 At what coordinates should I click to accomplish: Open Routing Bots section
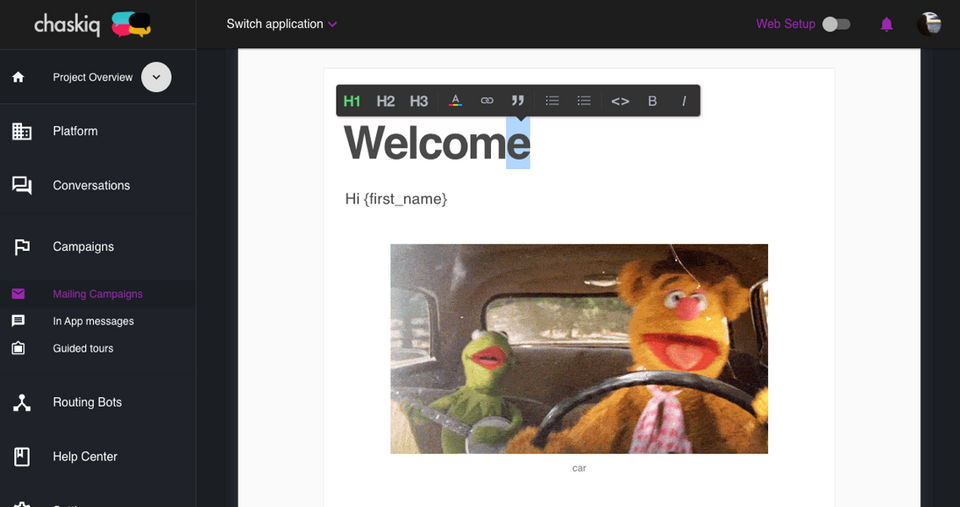point(87,402)
